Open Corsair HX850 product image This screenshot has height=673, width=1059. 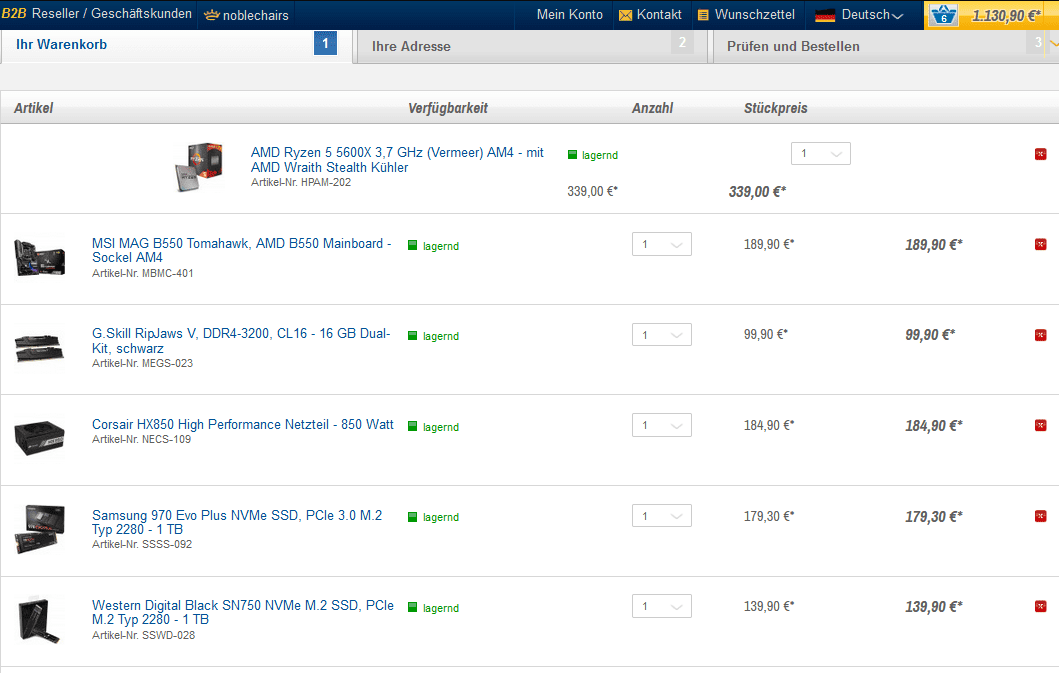[x=40, y=438]
